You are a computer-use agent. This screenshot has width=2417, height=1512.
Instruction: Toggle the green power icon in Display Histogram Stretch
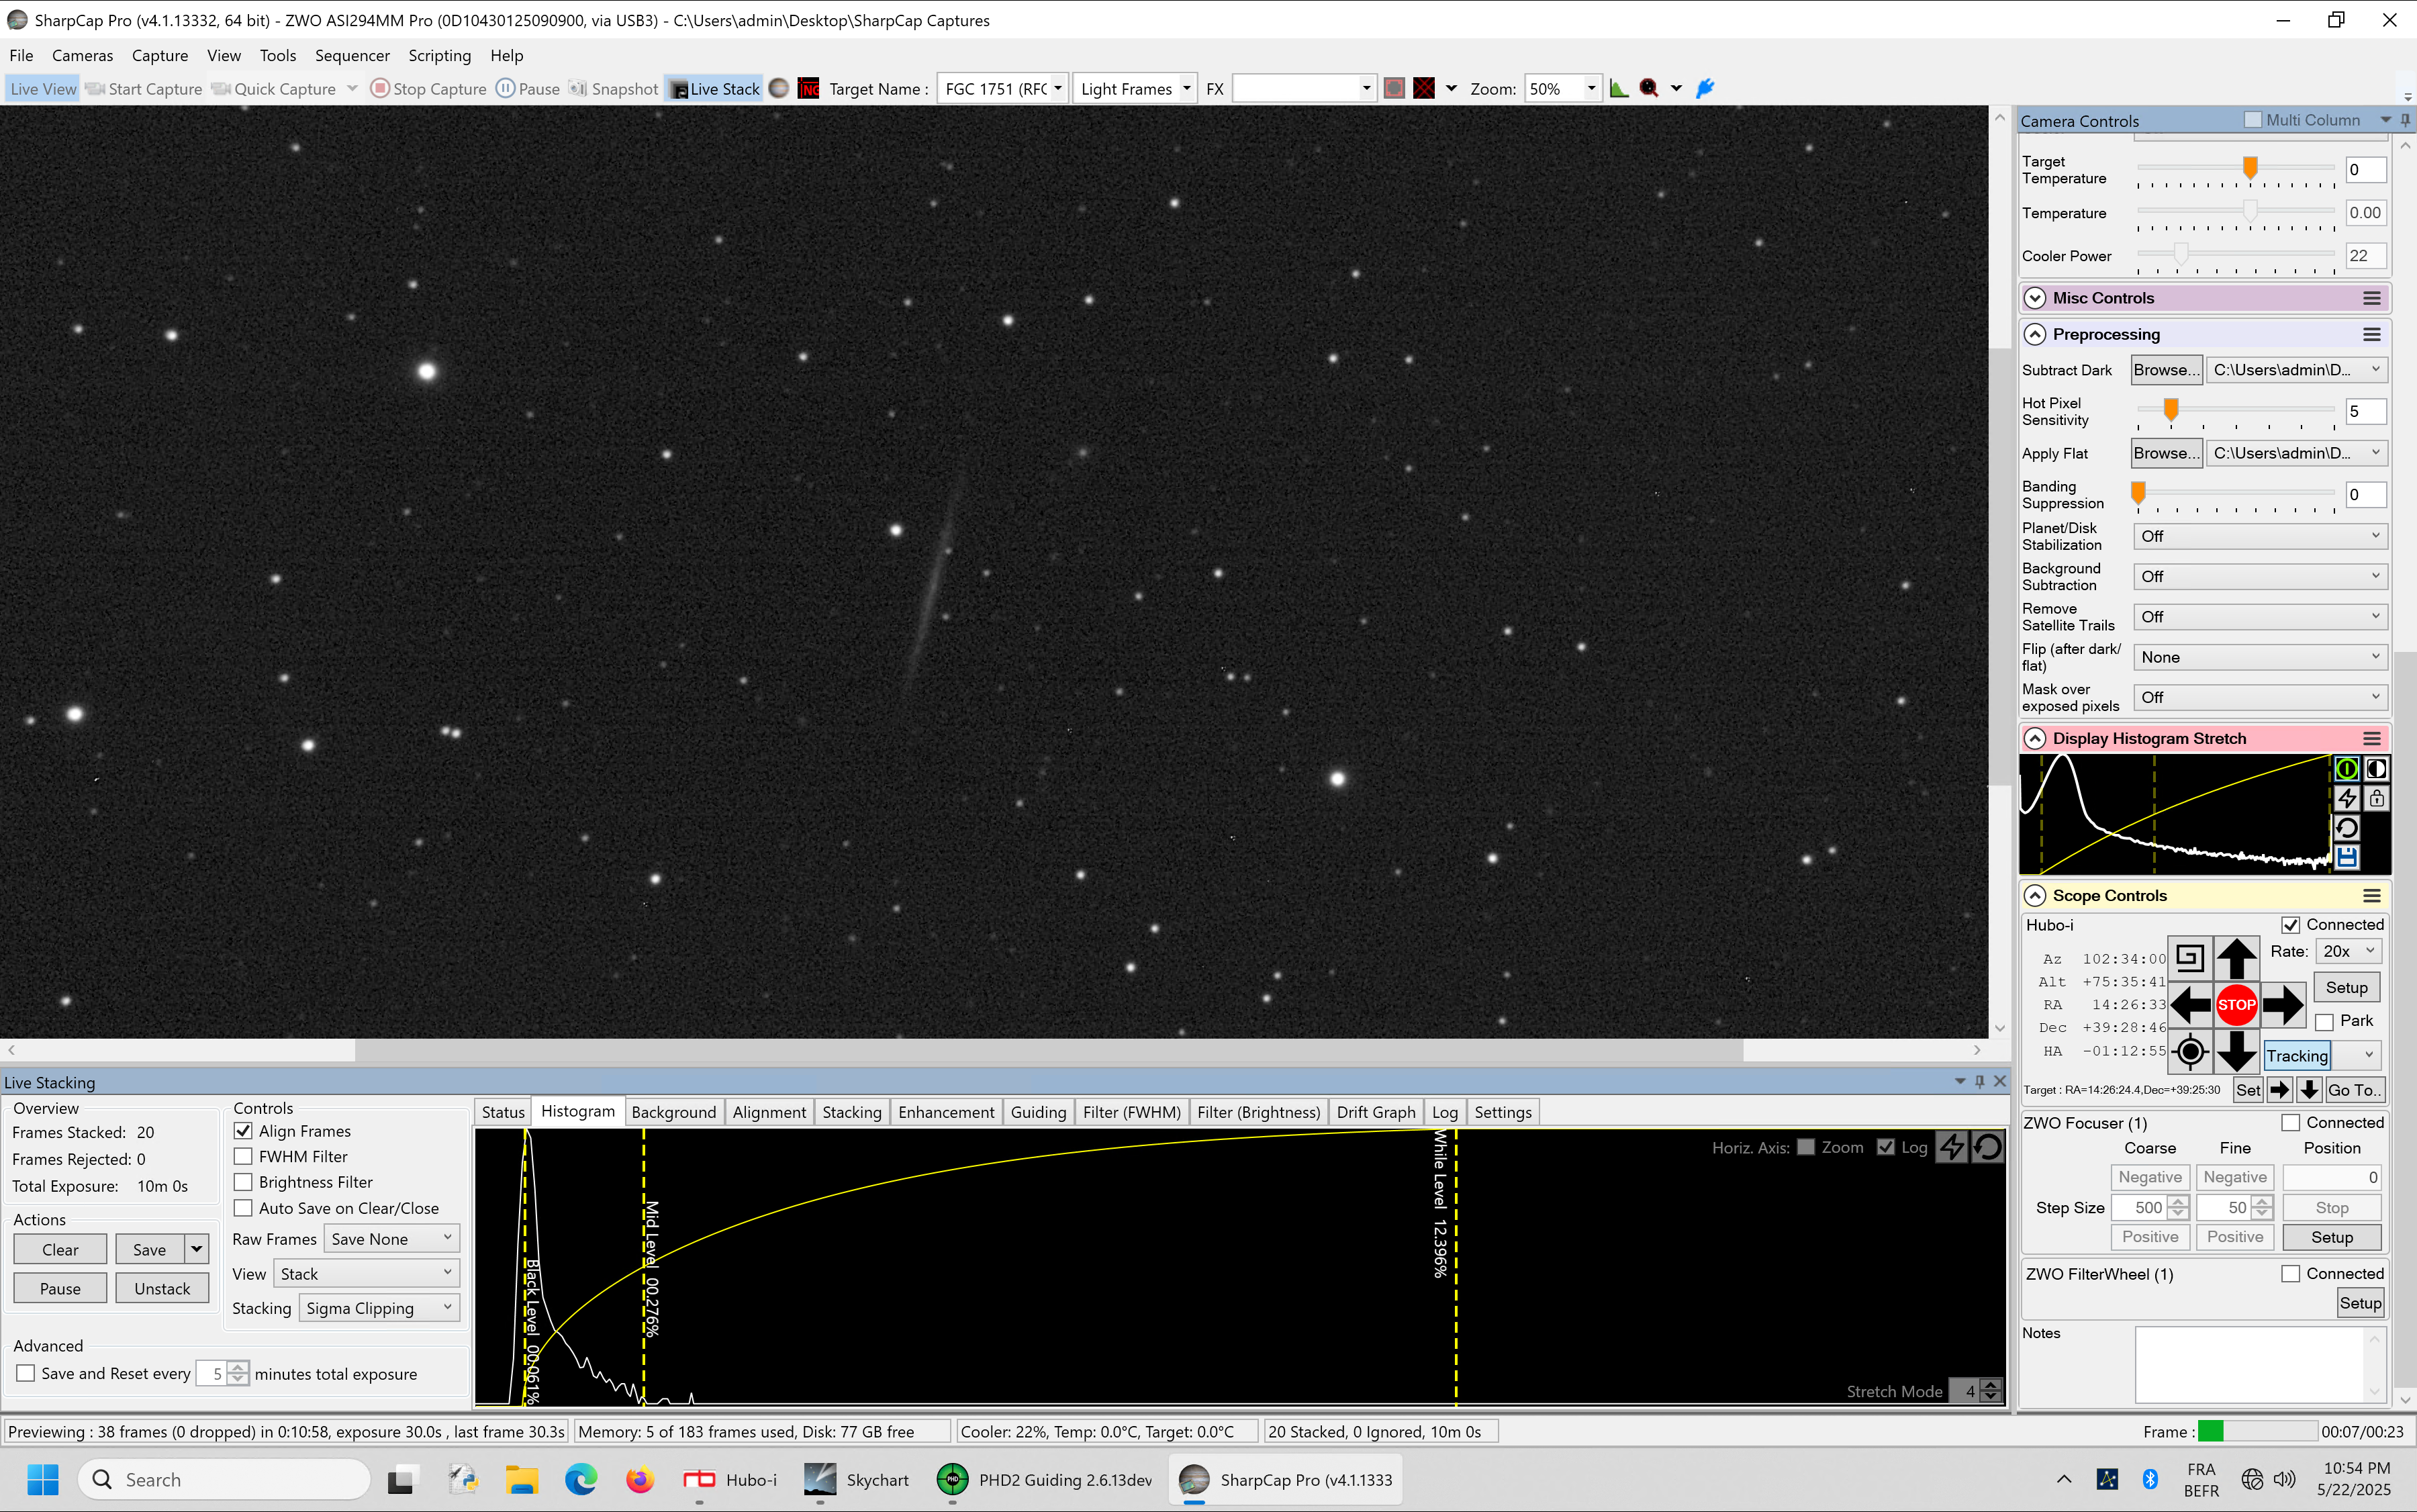pos(2346,769)
